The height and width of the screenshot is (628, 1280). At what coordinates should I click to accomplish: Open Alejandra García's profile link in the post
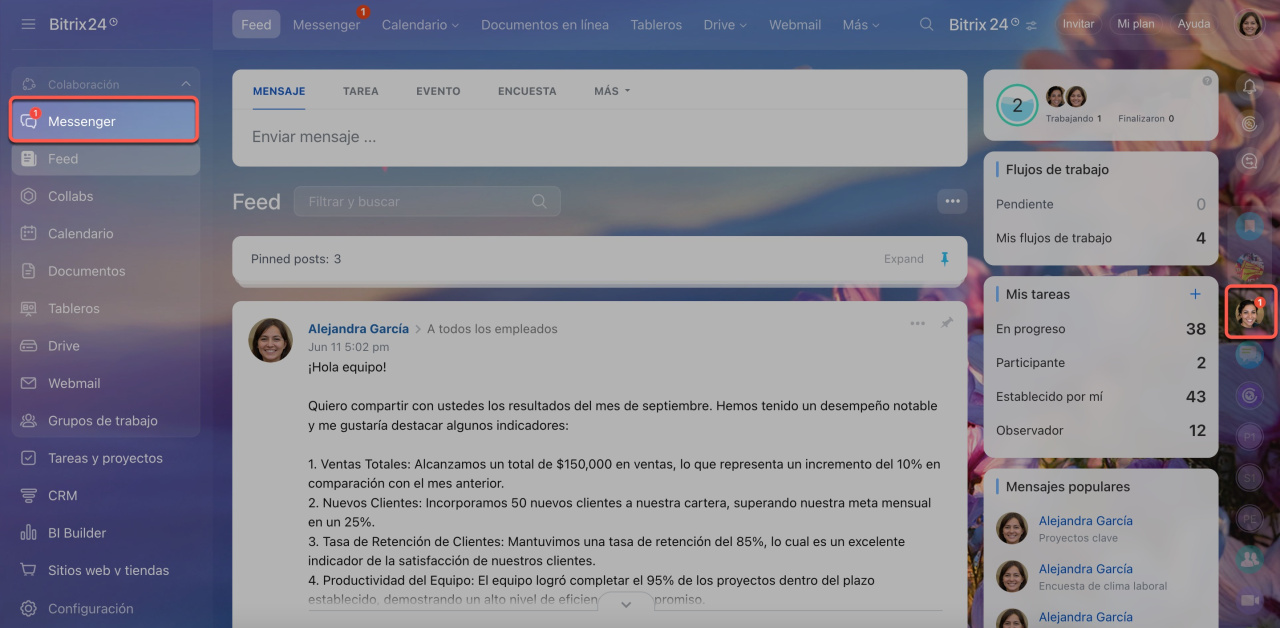pyautogui.click(x=358, y=329)
